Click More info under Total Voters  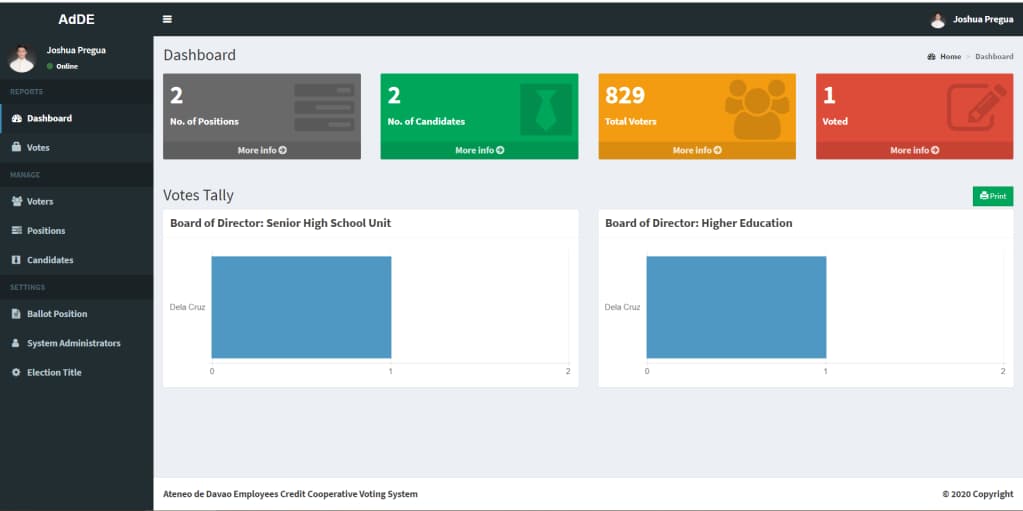coord(697,150)
